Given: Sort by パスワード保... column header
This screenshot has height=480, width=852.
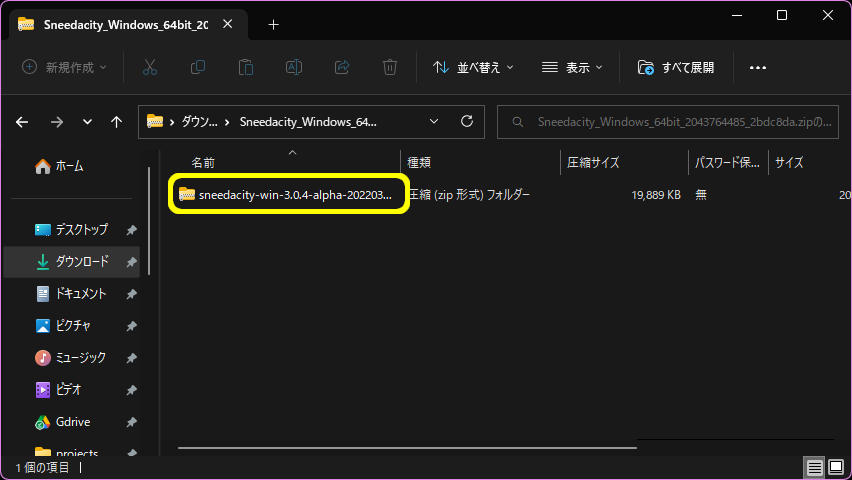Looking at the screenshot, I should [x=727, y=163].
